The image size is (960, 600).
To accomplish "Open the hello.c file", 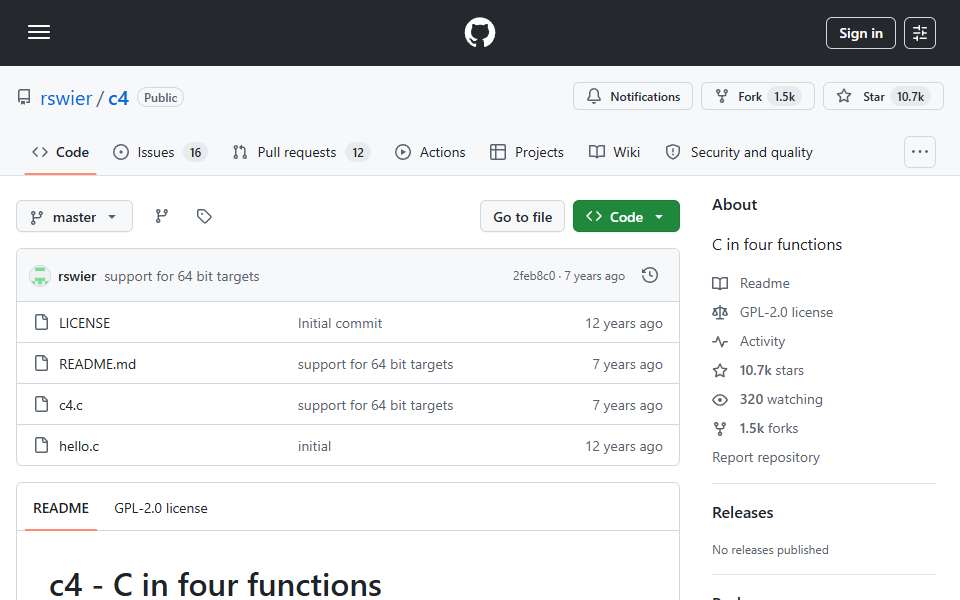I will click(78, 446).
